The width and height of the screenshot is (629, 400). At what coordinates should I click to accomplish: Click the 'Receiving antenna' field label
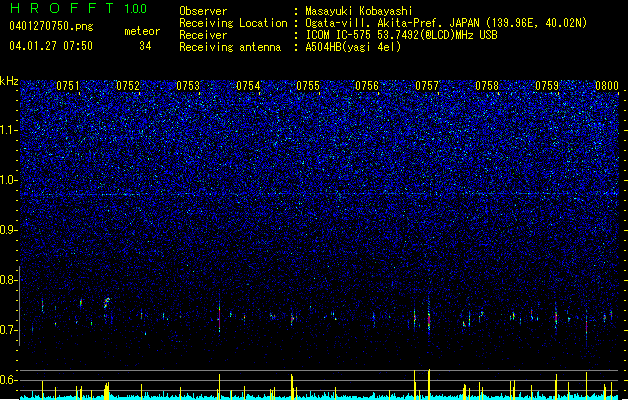(230, 47)
